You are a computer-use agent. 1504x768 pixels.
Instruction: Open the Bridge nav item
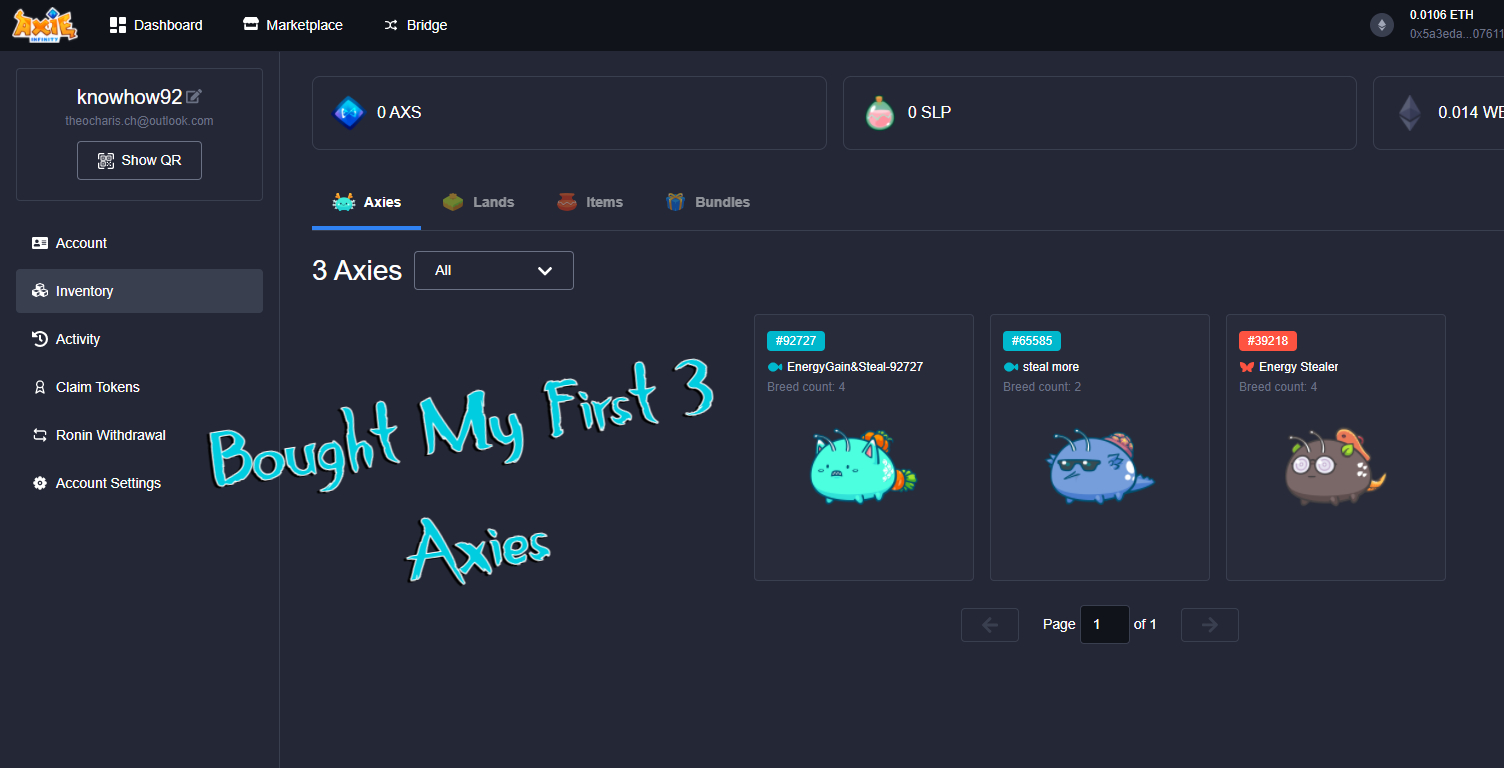click(x=415, y=25)
